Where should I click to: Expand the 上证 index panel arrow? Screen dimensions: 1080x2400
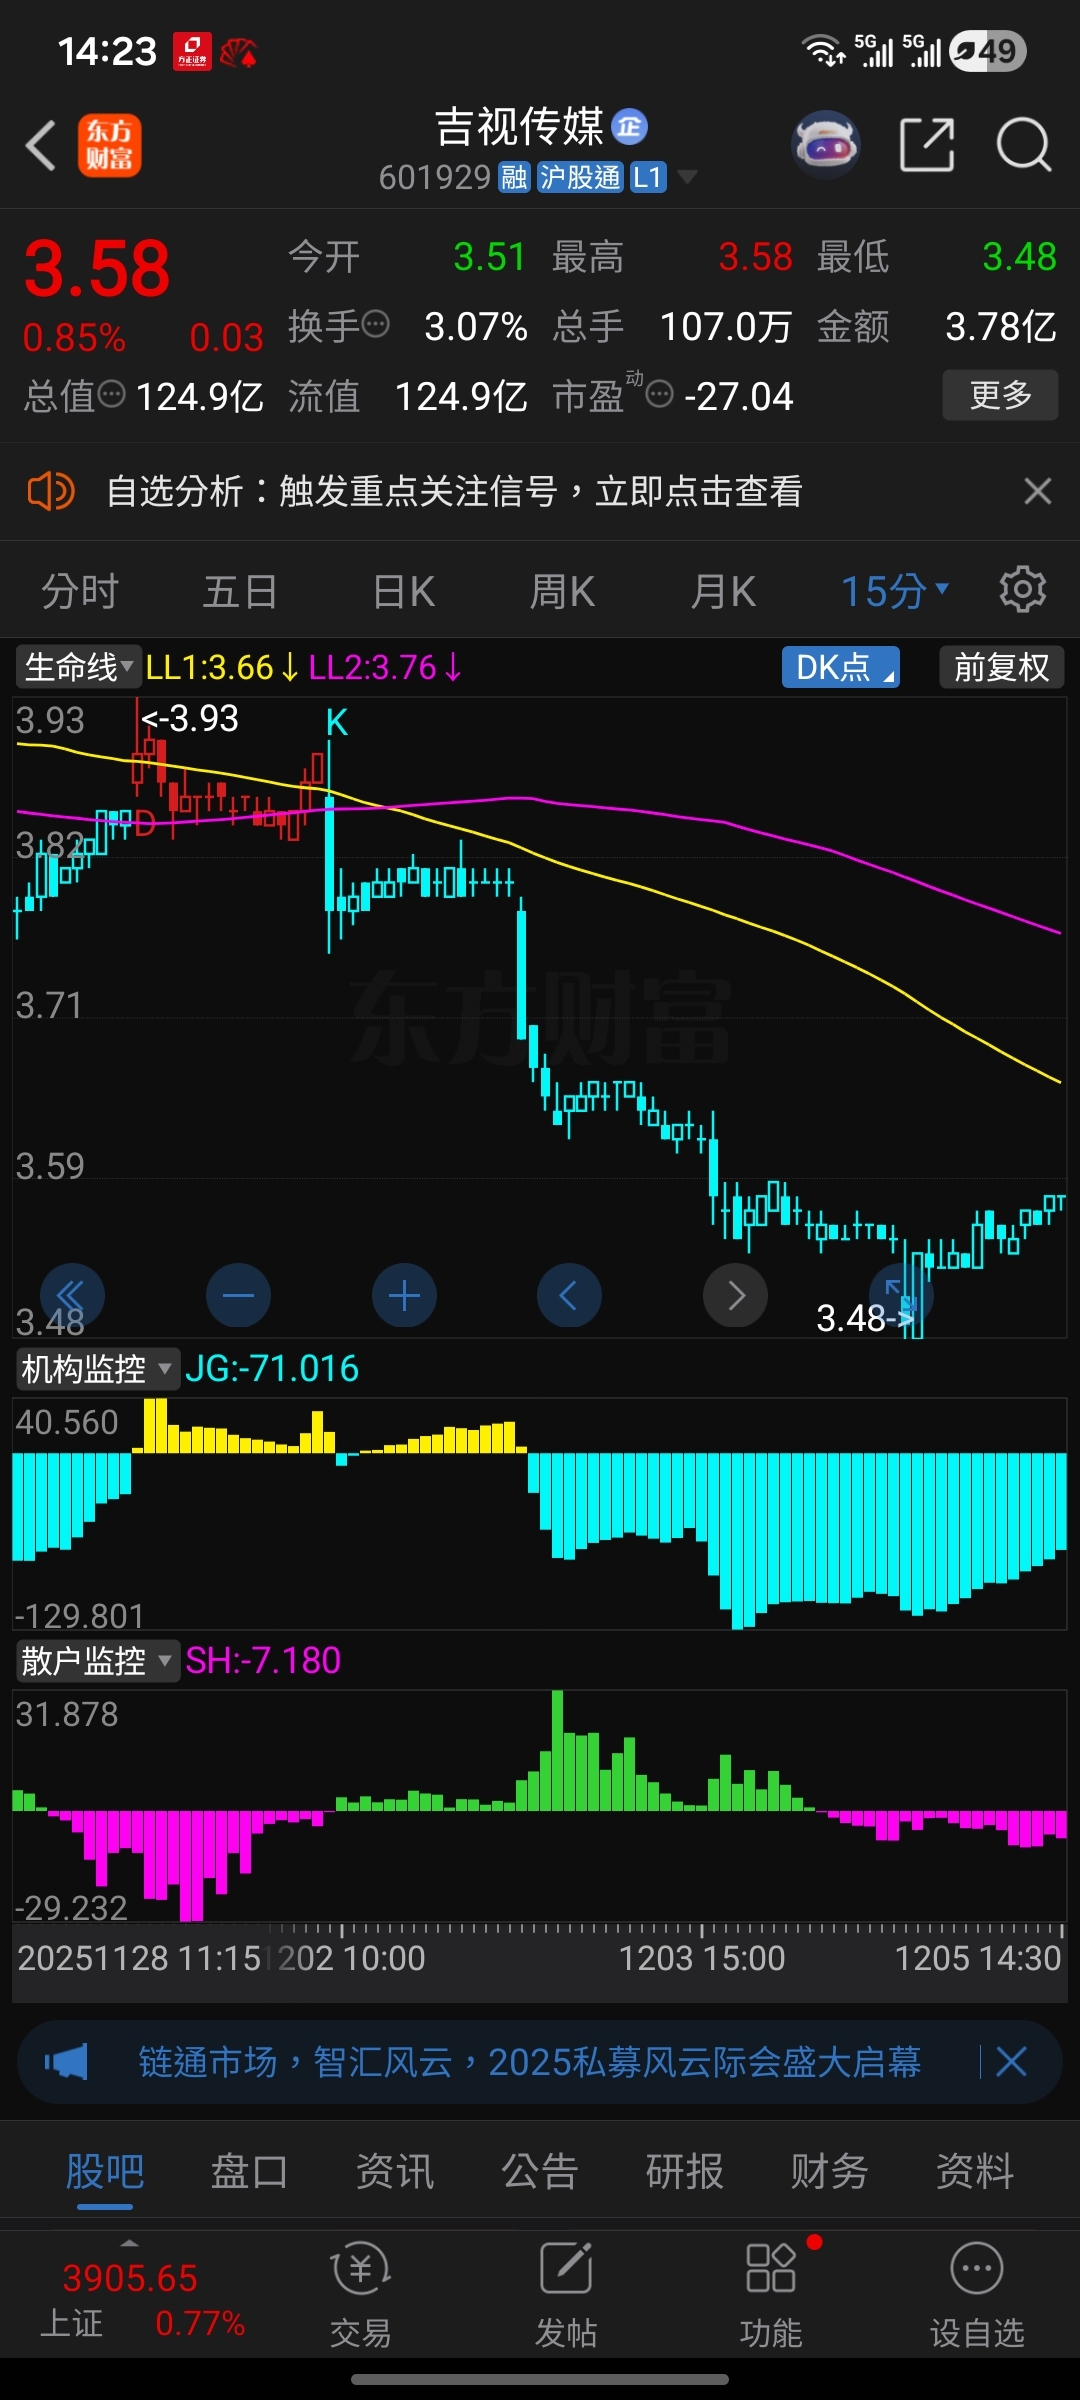[129, 2243]
